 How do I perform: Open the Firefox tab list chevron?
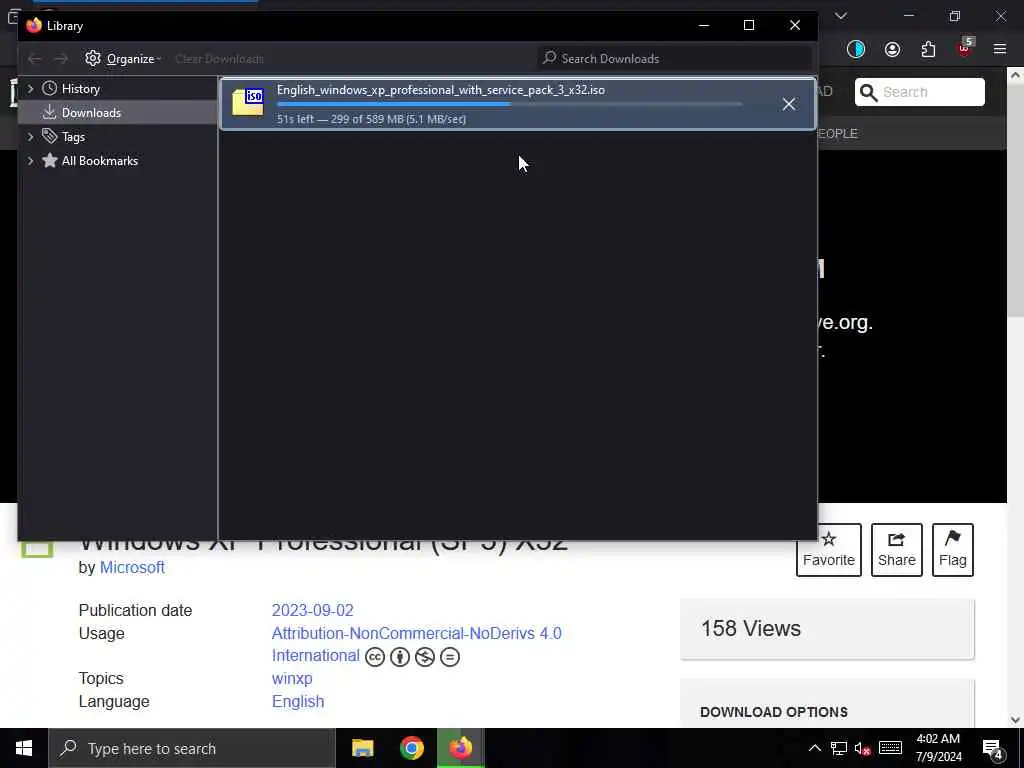tap(841, 16)
